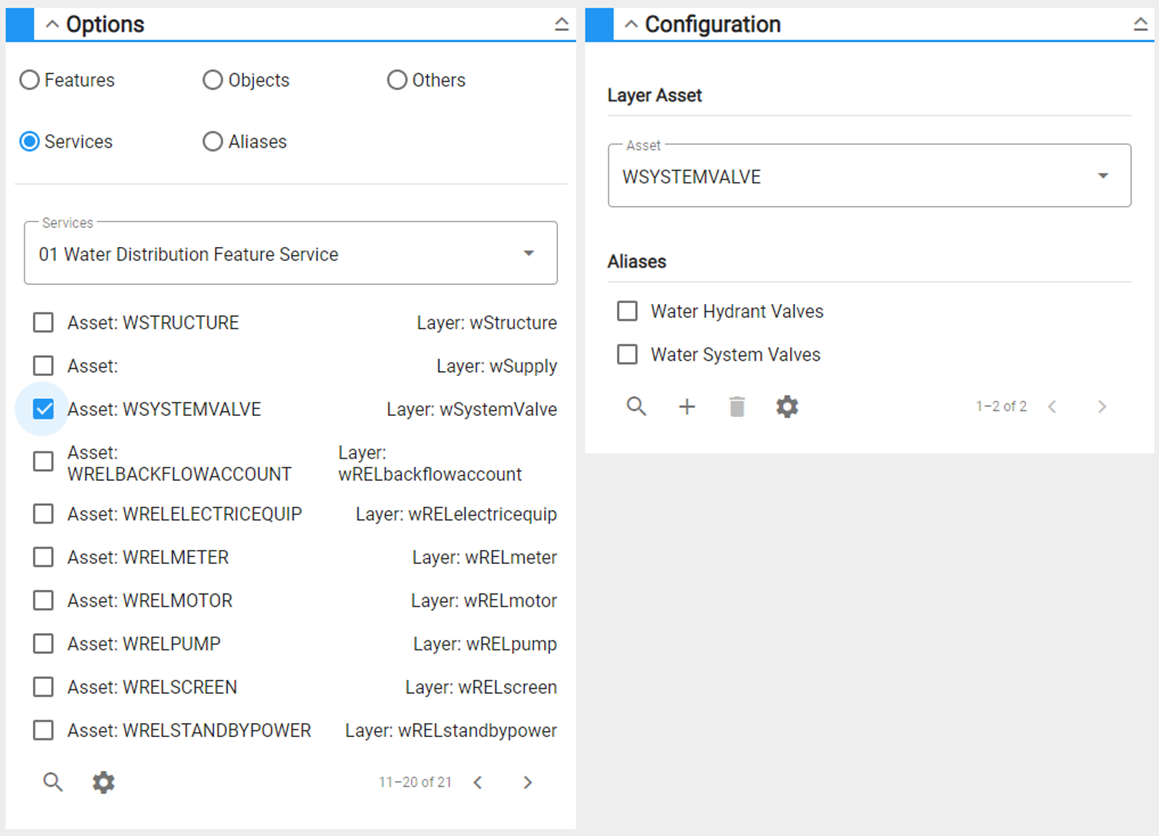
Task: Select the WRELPUMP asset row
Action: pos(43,643)
